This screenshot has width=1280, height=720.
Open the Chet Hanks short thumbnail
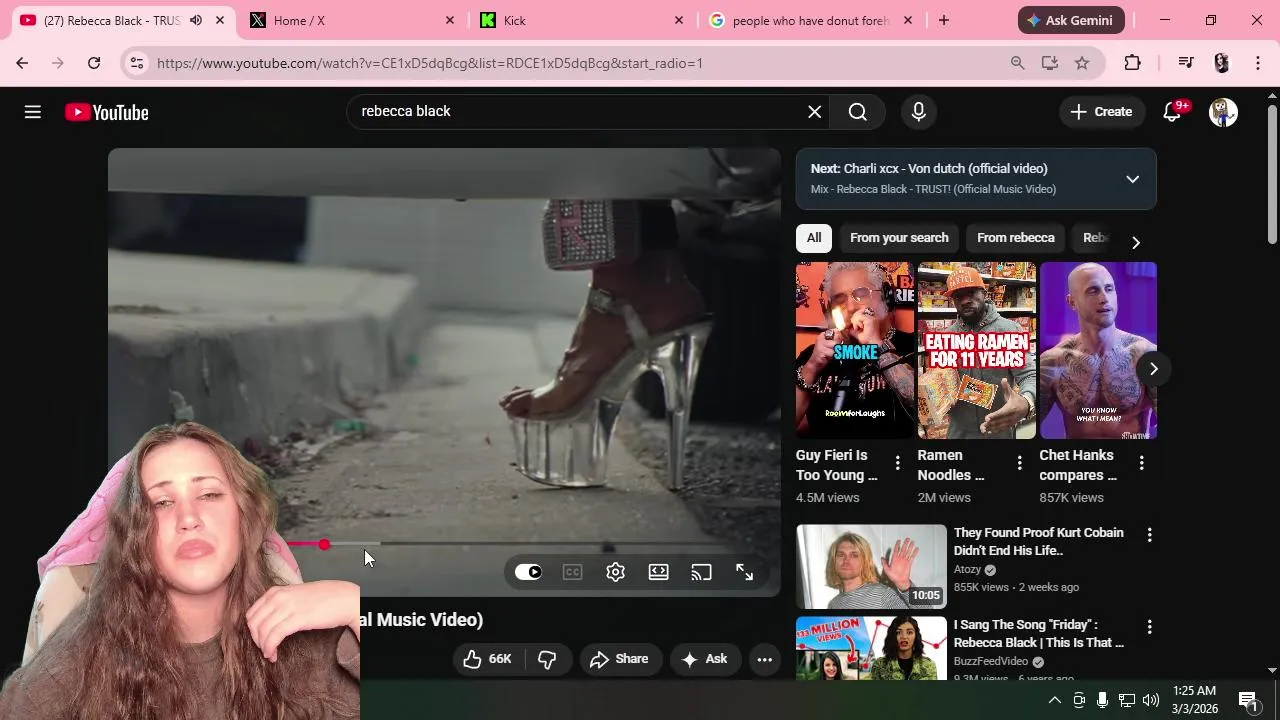coord(1098,350)
